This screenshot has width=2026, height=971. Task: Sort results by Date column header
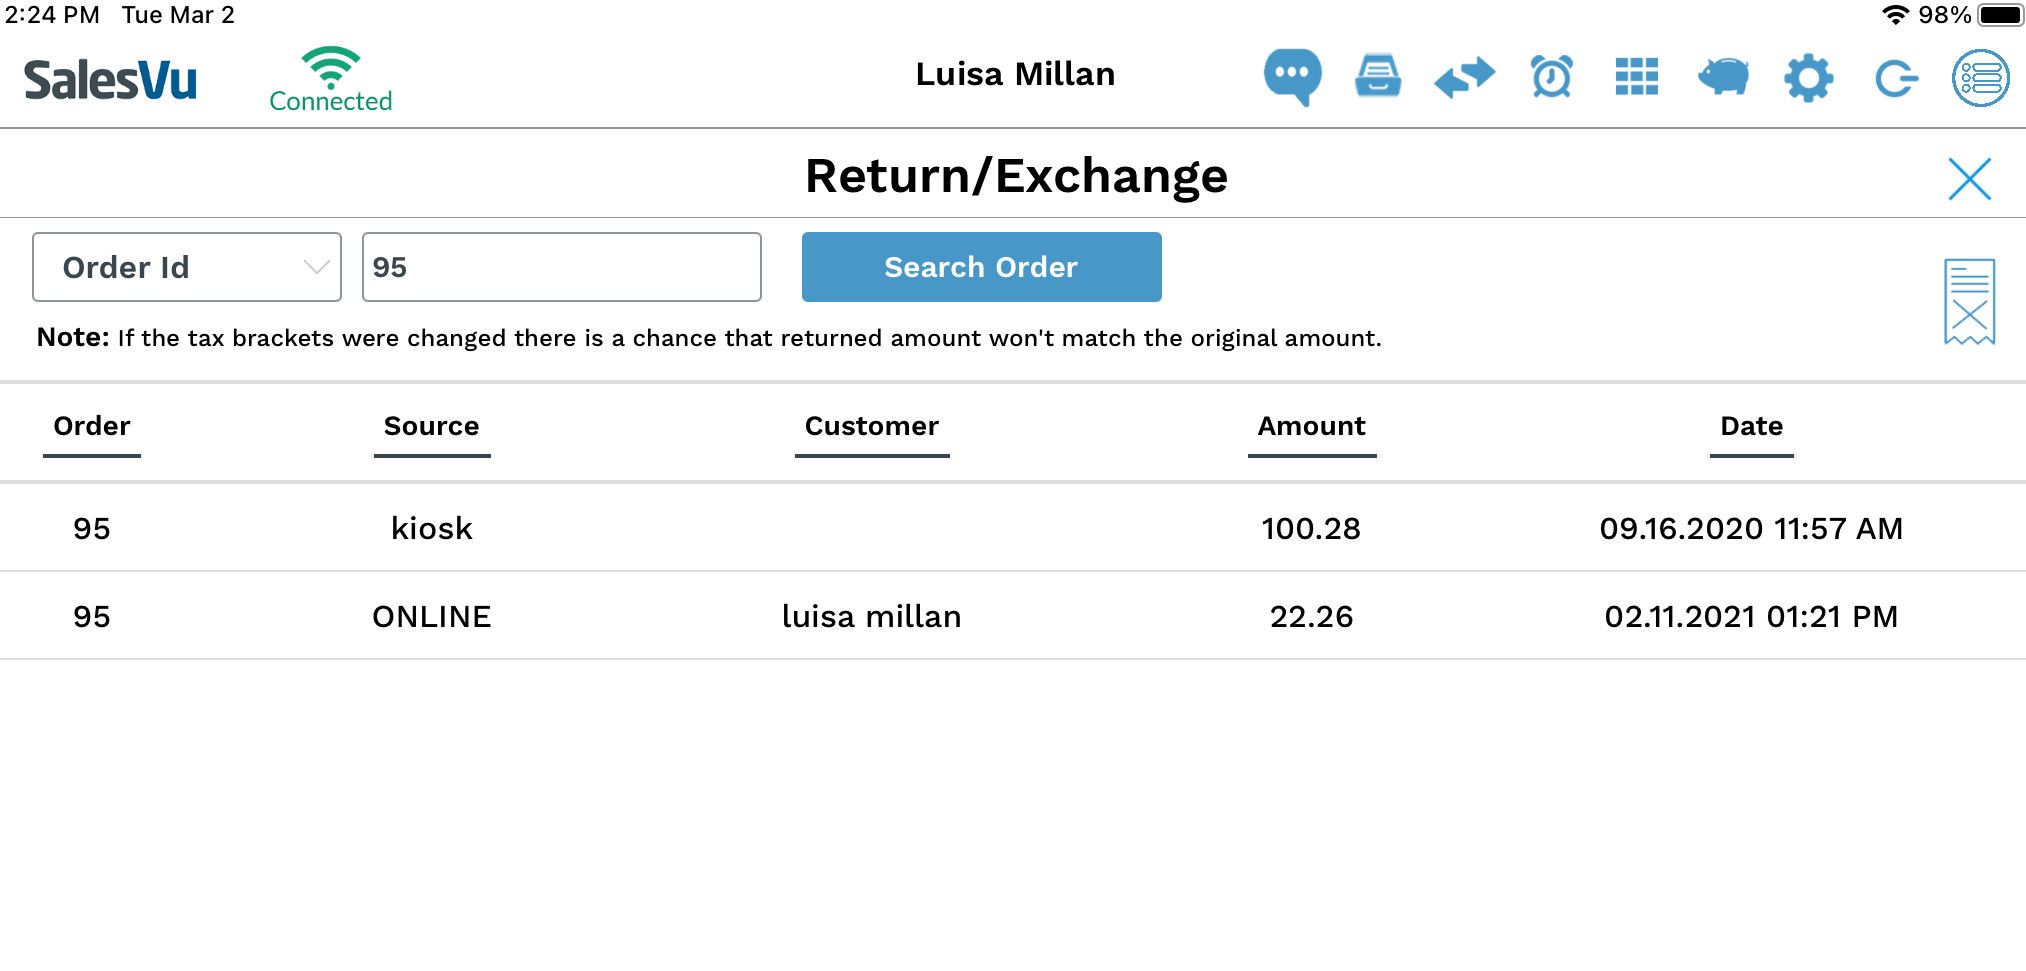click(1751, 427)
